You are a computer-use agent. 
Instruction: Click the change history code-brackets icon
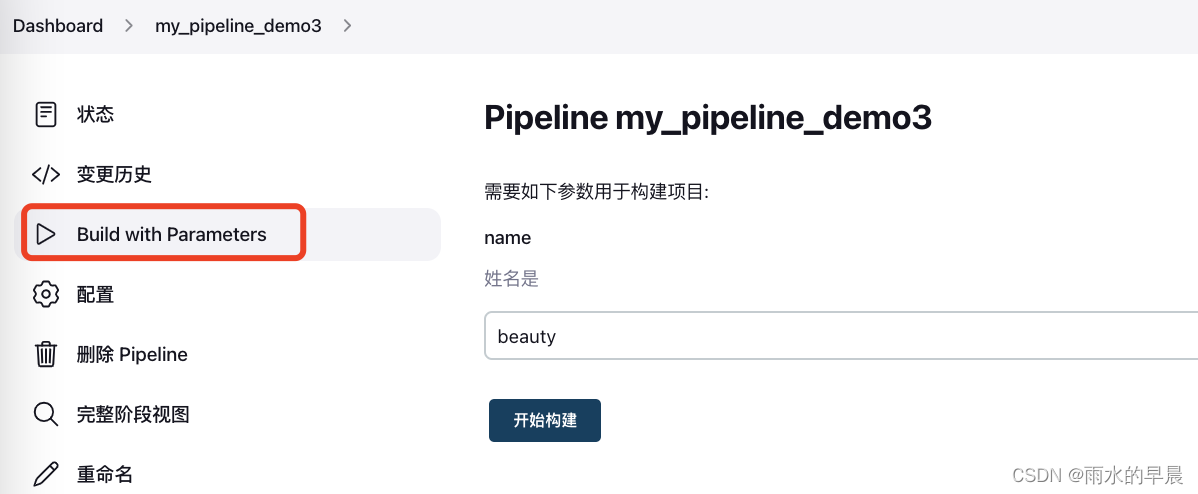click(x=46, y=175)
